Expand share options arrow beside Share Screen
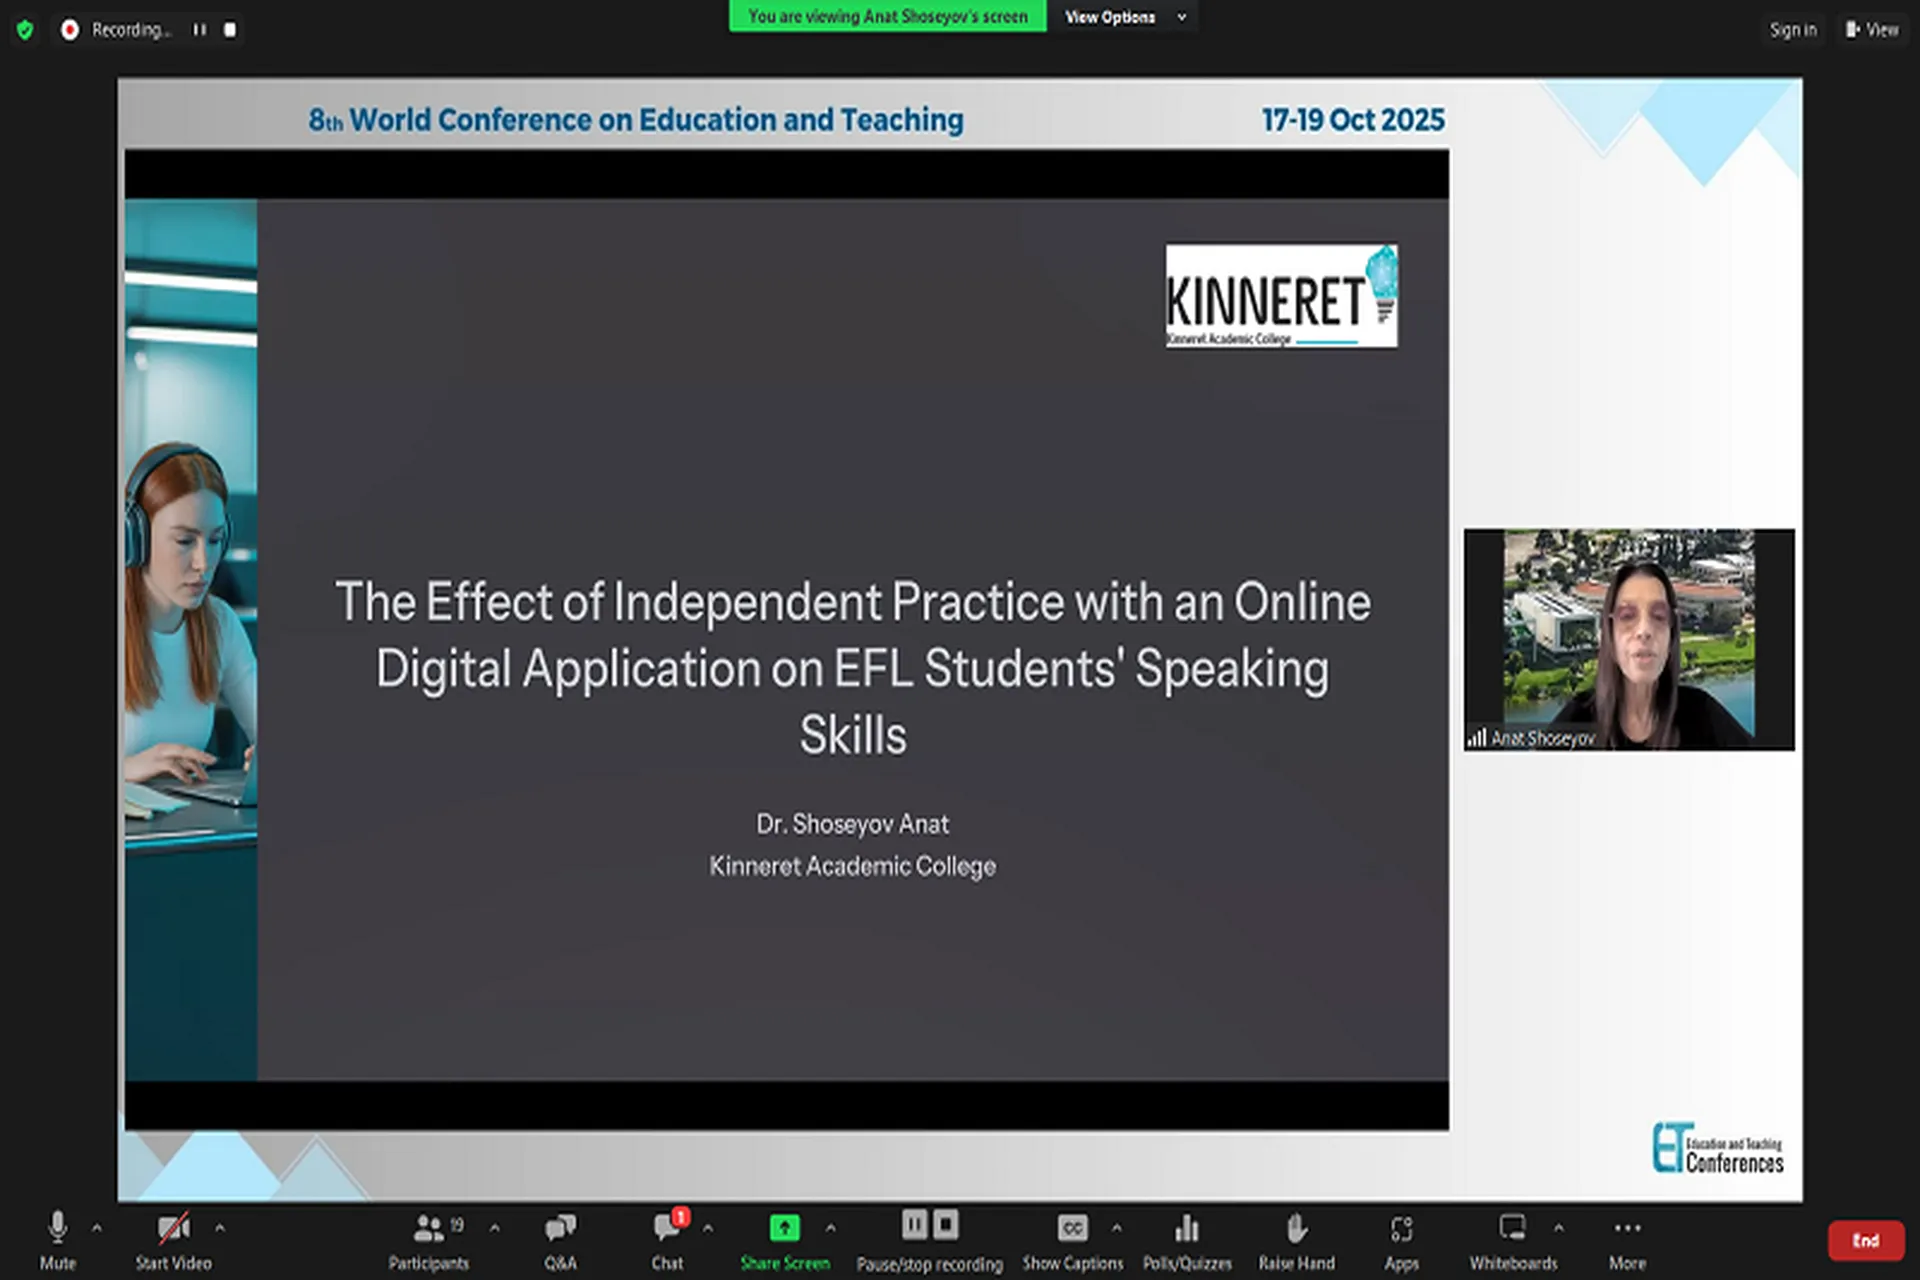1920x1280 pixels. point(830,1227)
